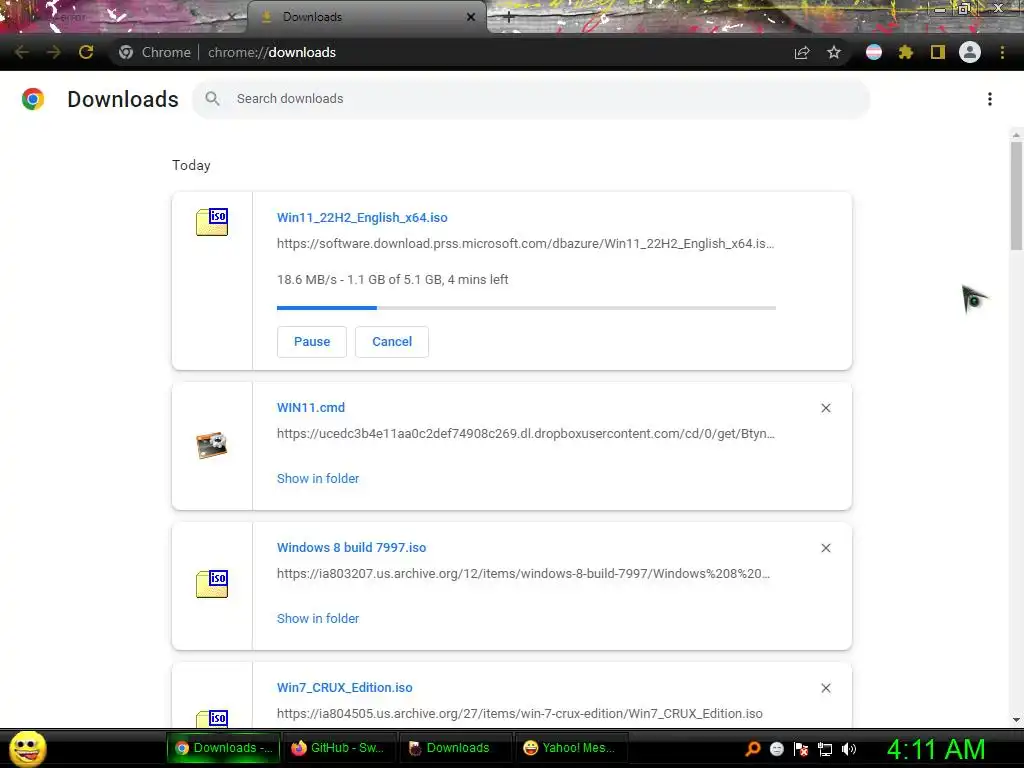This screenshot has height=768, width=1024.
Task: Open the WIN11.cmd file link
Action: coord(311,408)
